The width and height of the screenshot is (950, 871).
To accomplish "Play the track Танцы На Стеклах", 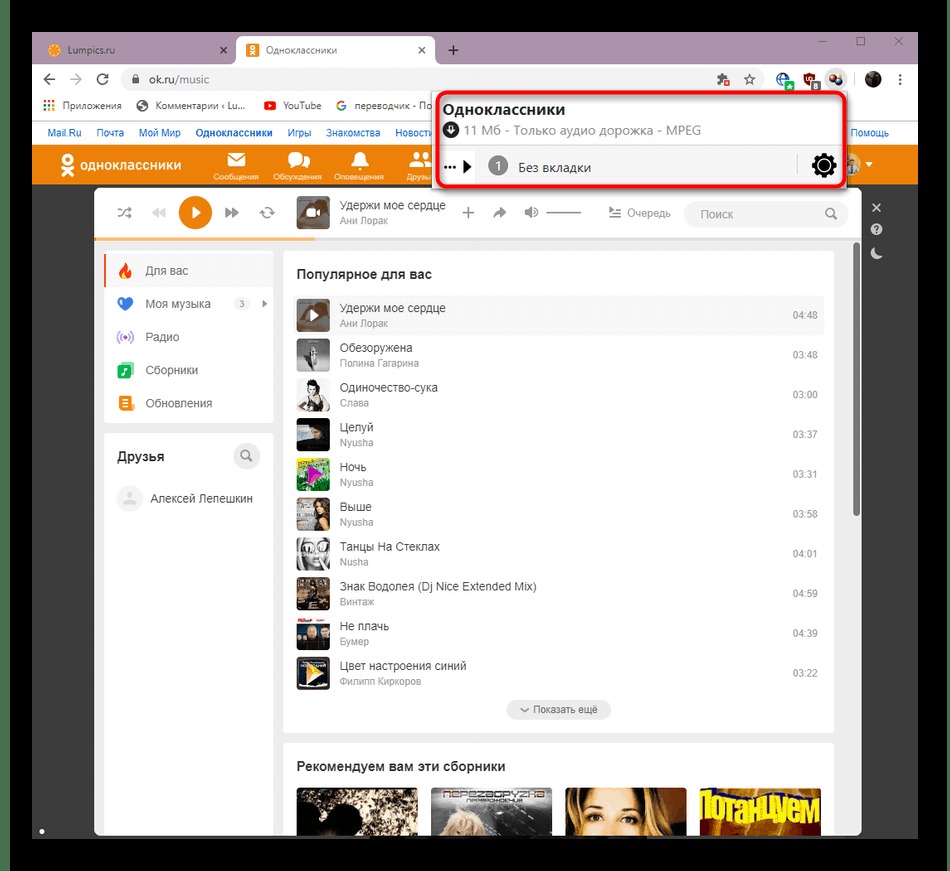I will coord(559,554).
